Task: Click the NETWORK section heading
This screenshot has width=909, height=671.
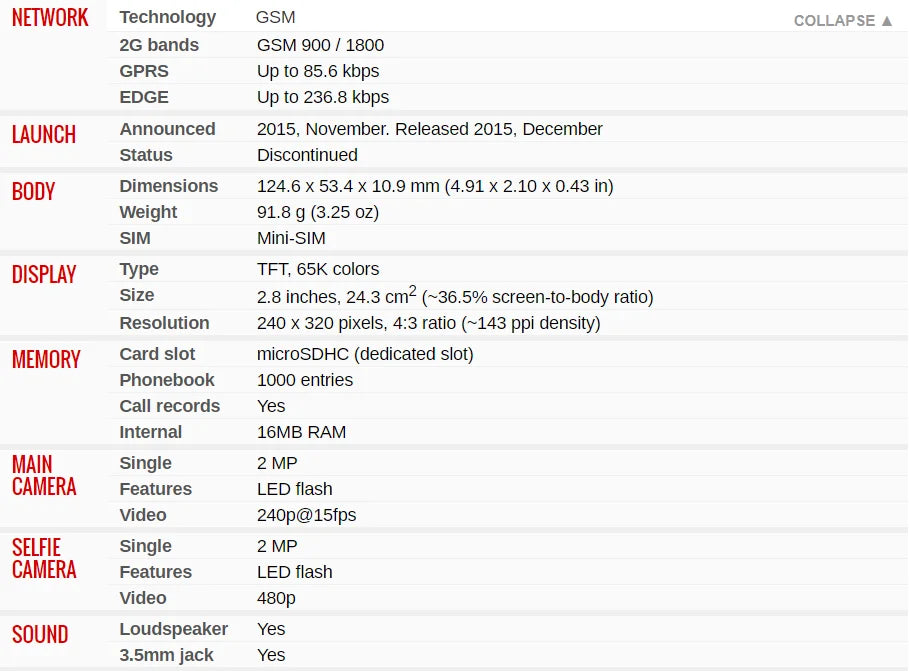Action: 50,18
